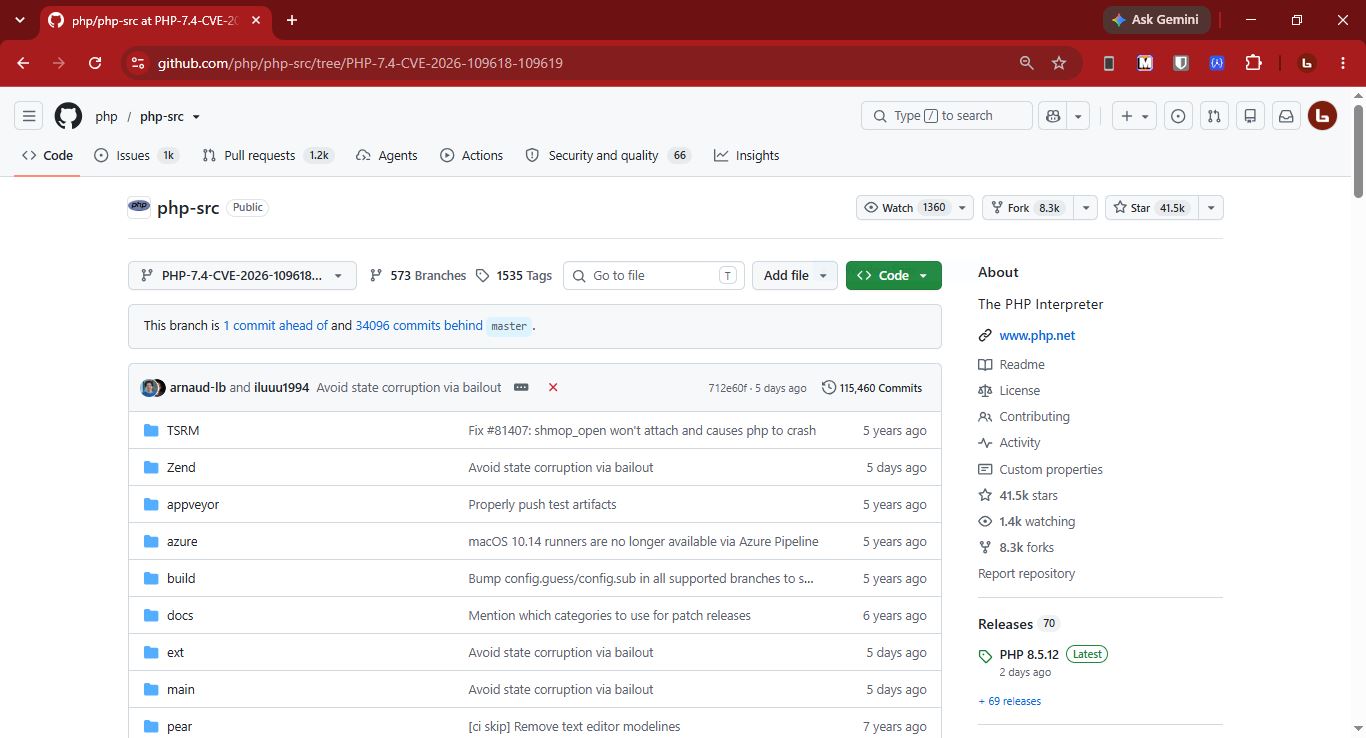
Task: Expand the green Code dropdown button
Action: [x=894, y=275]
